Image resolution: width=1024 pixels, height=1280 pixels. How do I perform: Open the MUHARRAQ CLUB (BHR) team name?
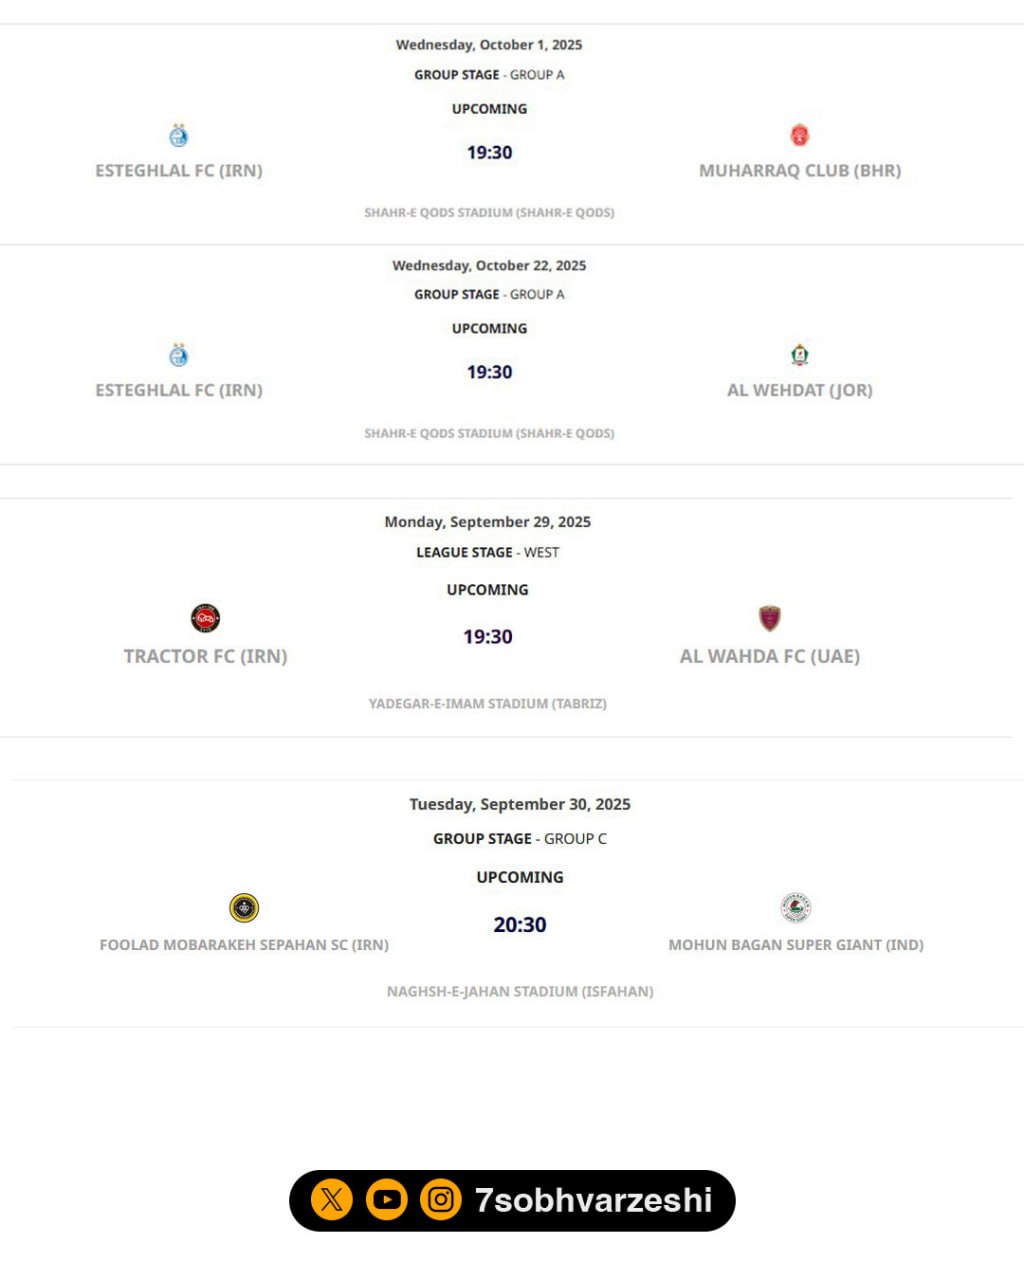click(x=799, y=171)
